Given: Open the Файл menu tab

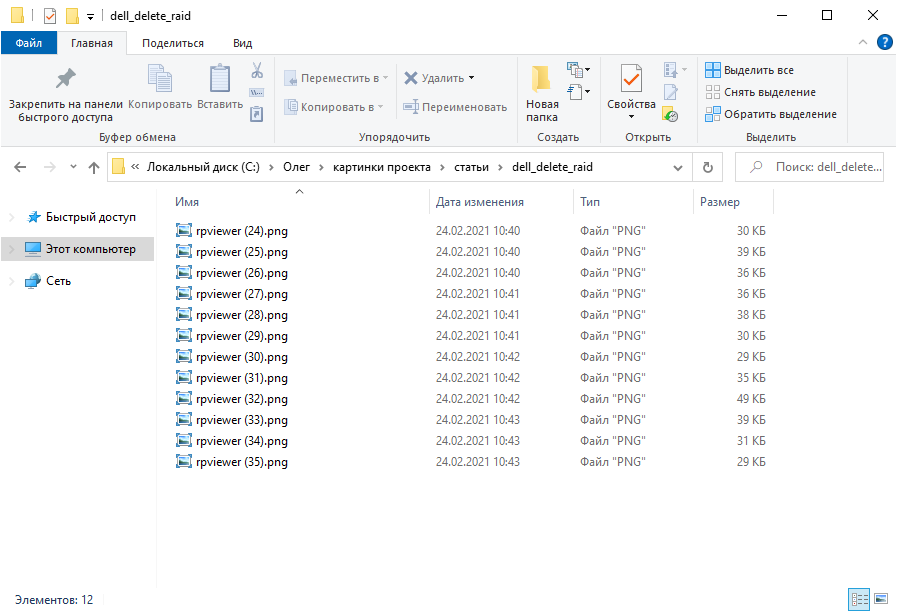Looking at the screenshot, I should [29, 43].
